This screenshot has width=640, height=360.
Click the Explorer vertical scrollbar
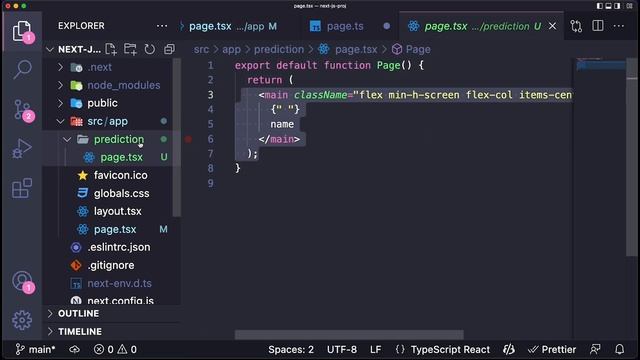[177, 137]
